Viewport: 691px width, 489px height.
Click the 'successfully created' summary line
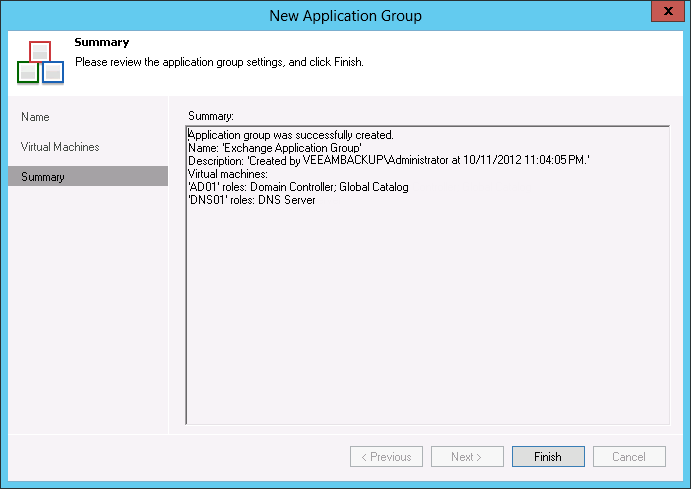[x=291, y=135]
